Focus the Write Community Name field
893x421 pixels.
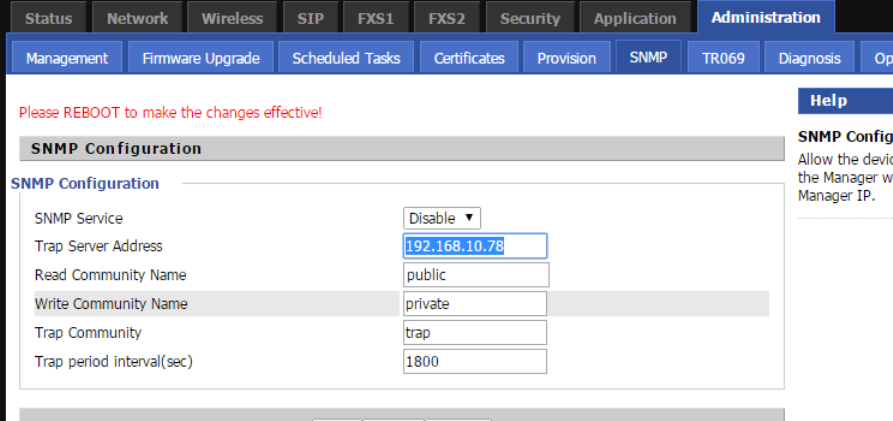tap(475, 304)
